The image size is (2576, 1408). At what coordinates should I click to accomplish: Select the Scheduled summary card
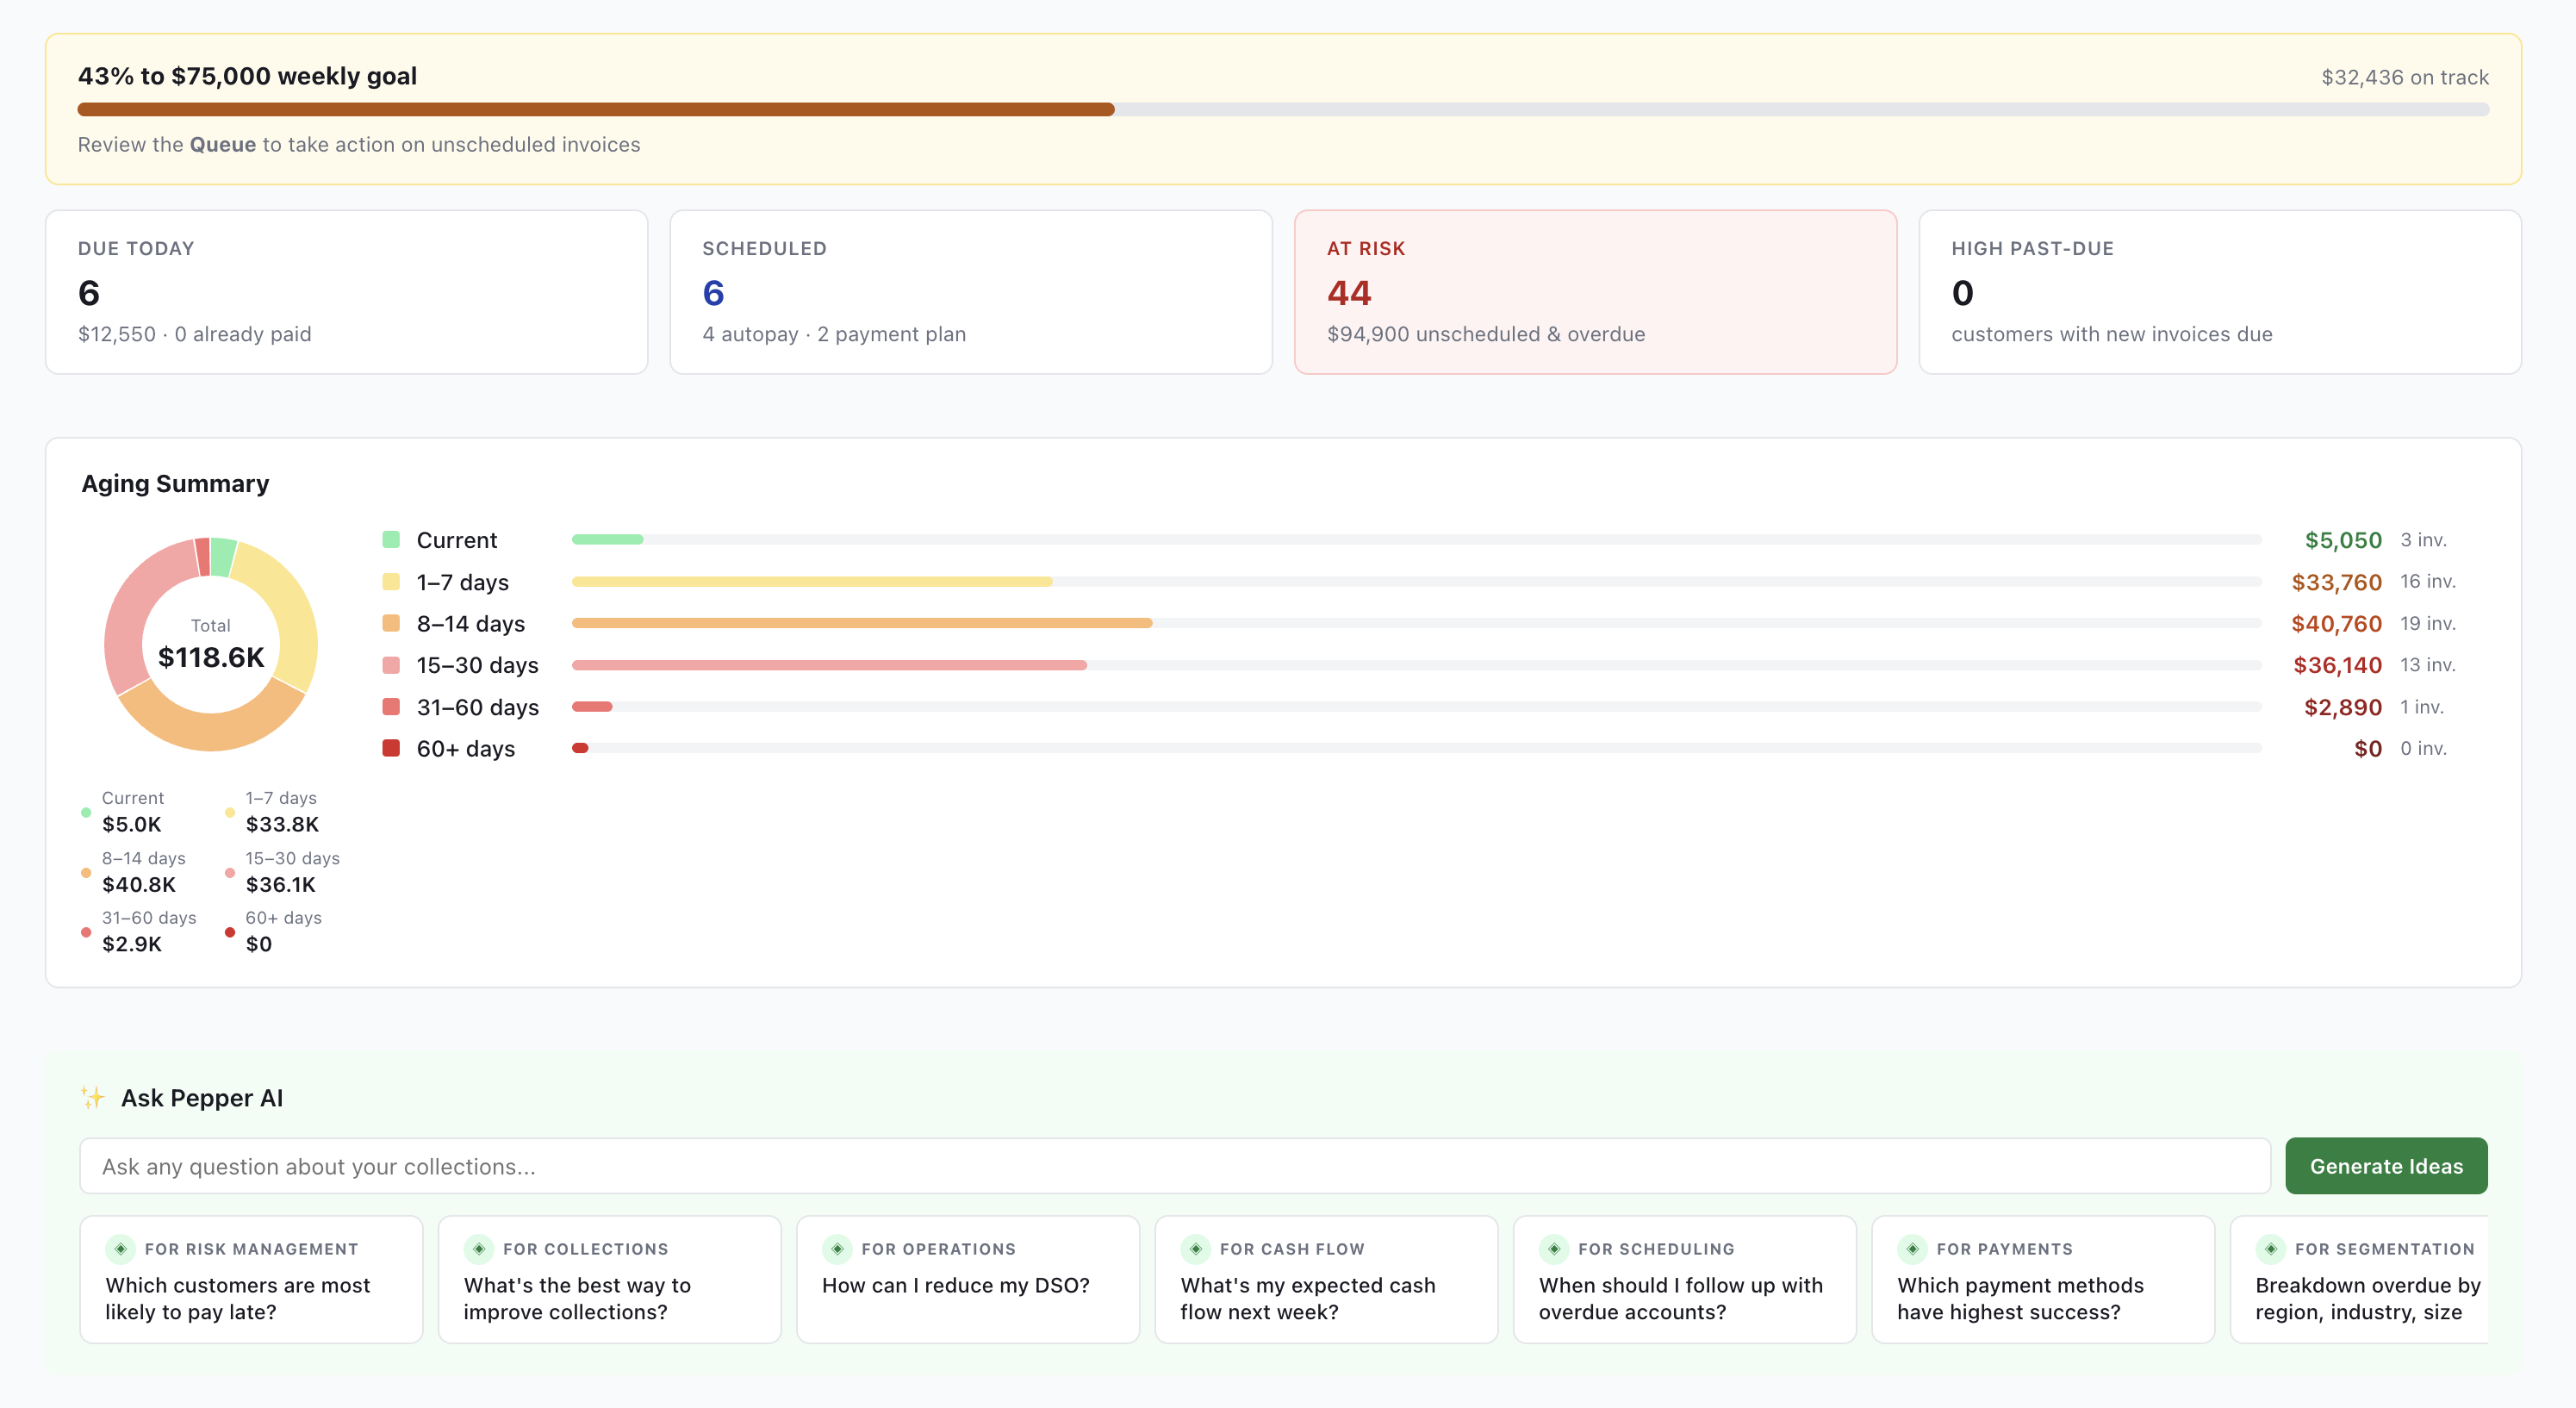[971, 292]
